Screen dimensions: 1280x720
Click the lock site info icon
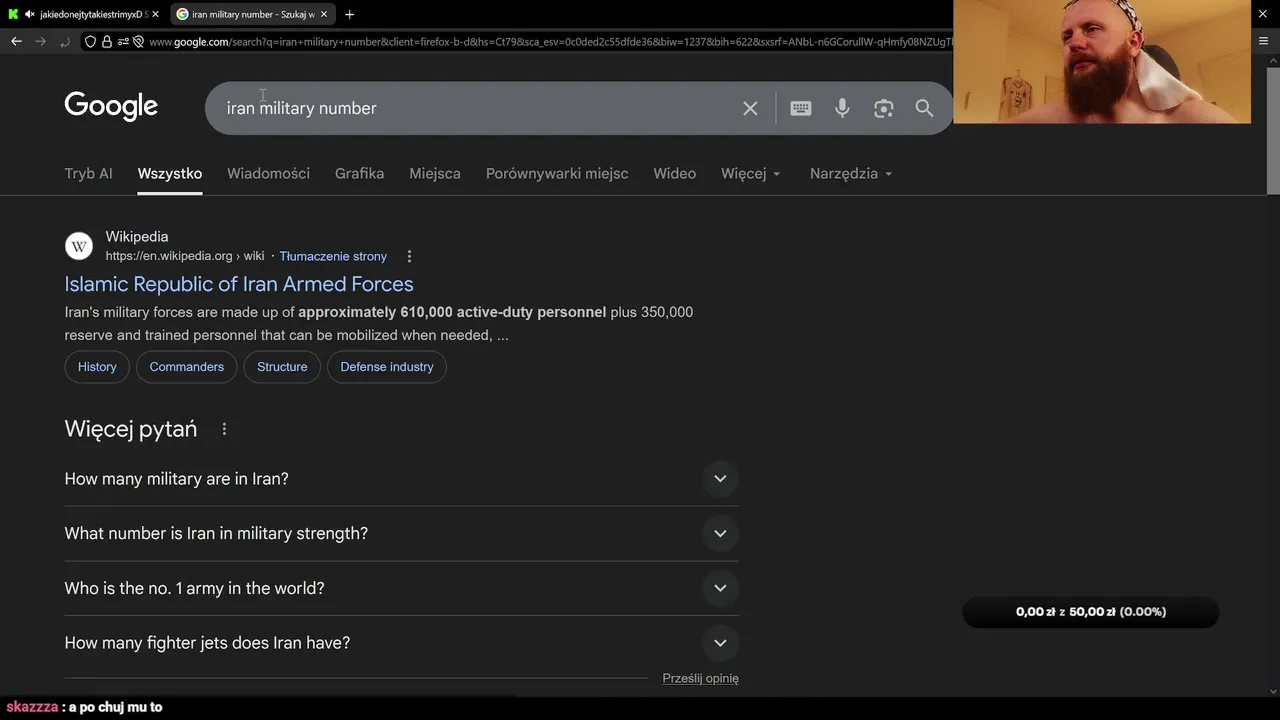[x=107, y=42]
